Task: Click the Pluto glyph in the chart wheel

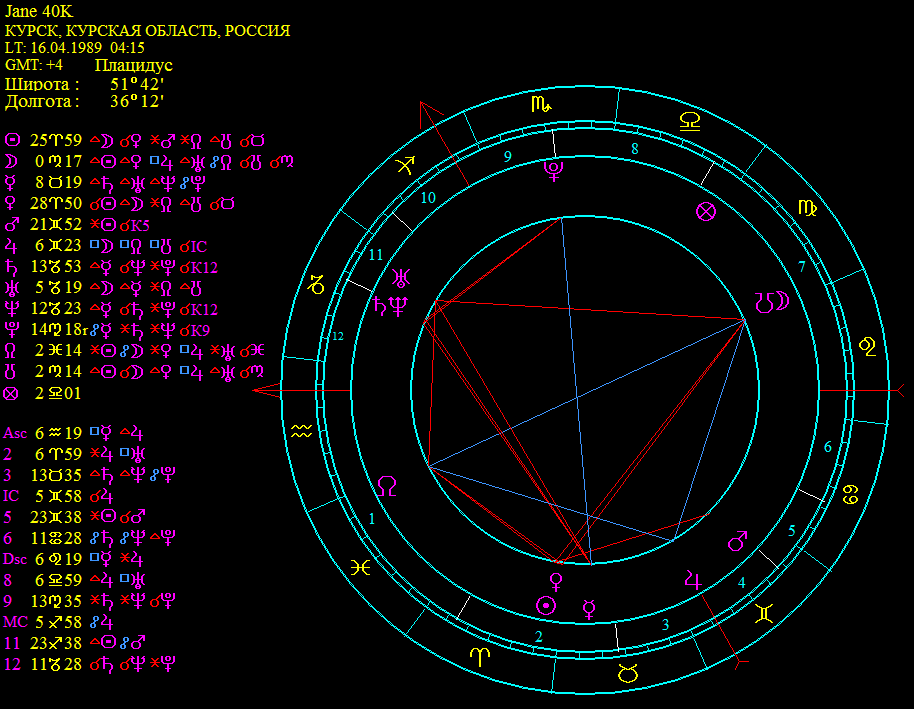Action: [552, 171]
